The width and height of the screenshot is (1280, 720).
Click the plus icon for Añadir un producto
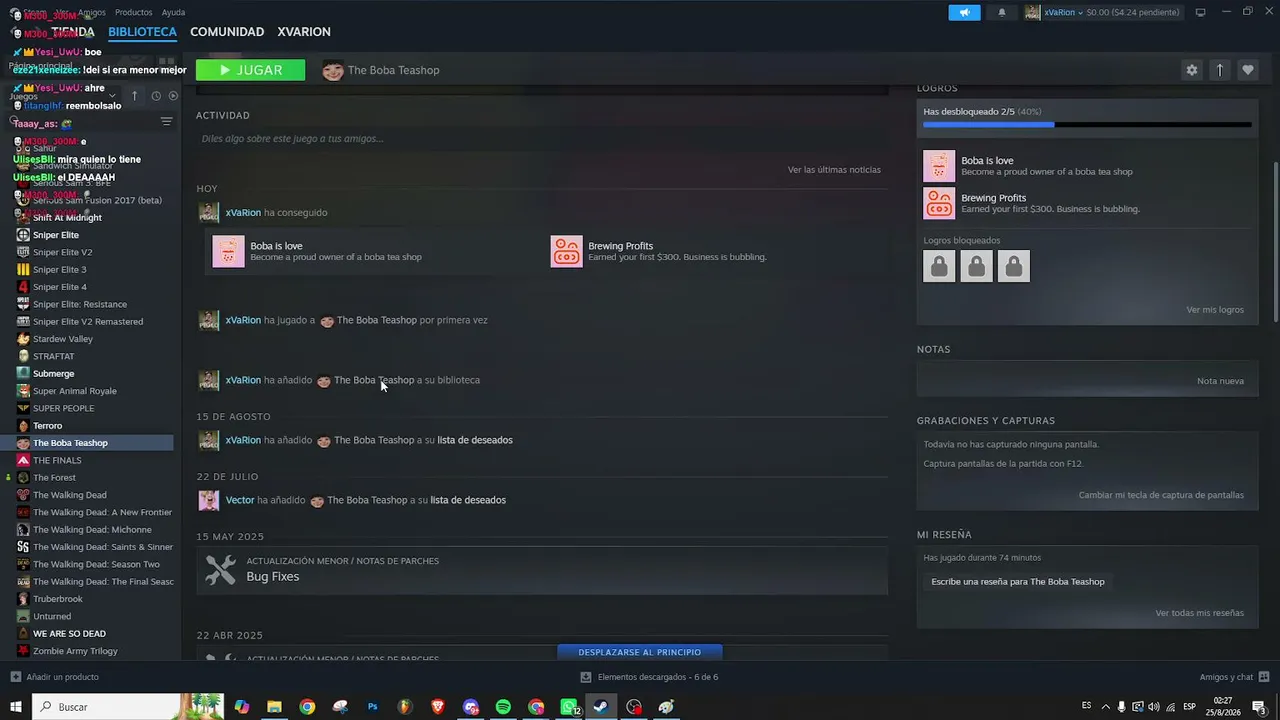(15, 677)
